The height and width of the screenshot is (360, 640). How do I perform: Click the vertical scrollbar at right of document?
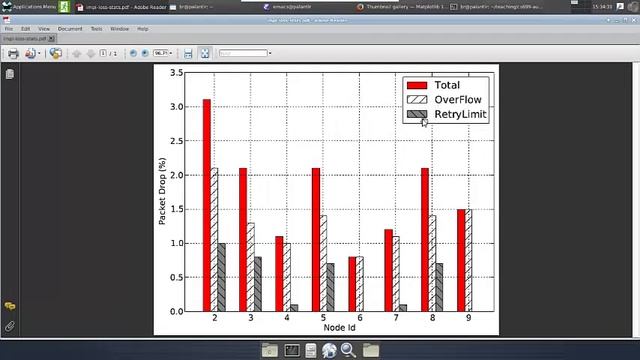[x=636, y=200]
